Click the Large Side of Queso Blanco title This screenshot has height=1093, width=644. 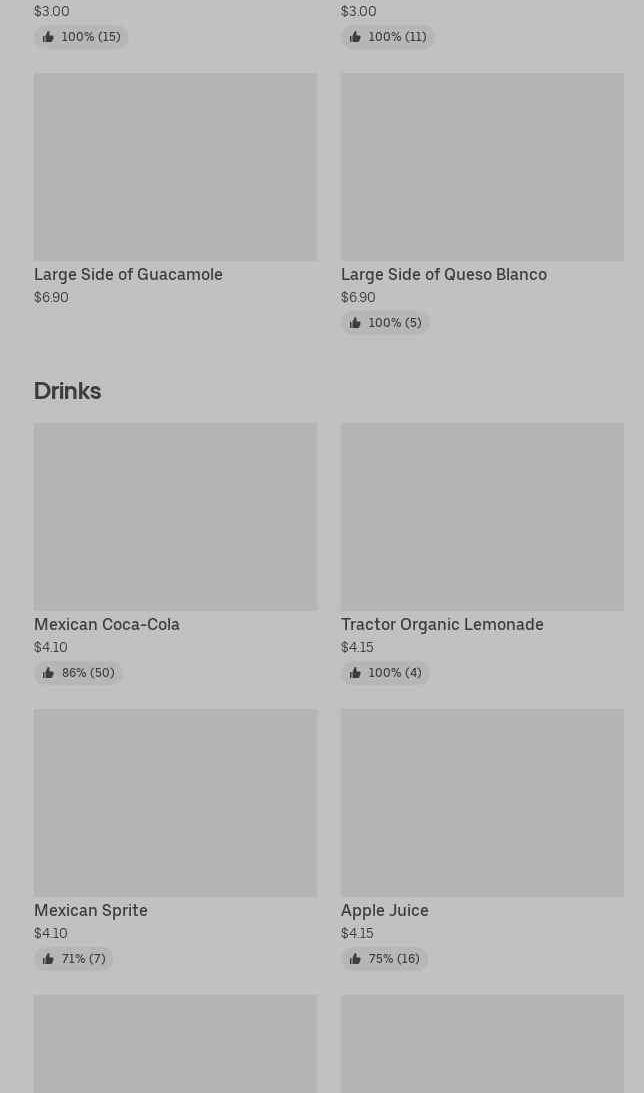444,274
